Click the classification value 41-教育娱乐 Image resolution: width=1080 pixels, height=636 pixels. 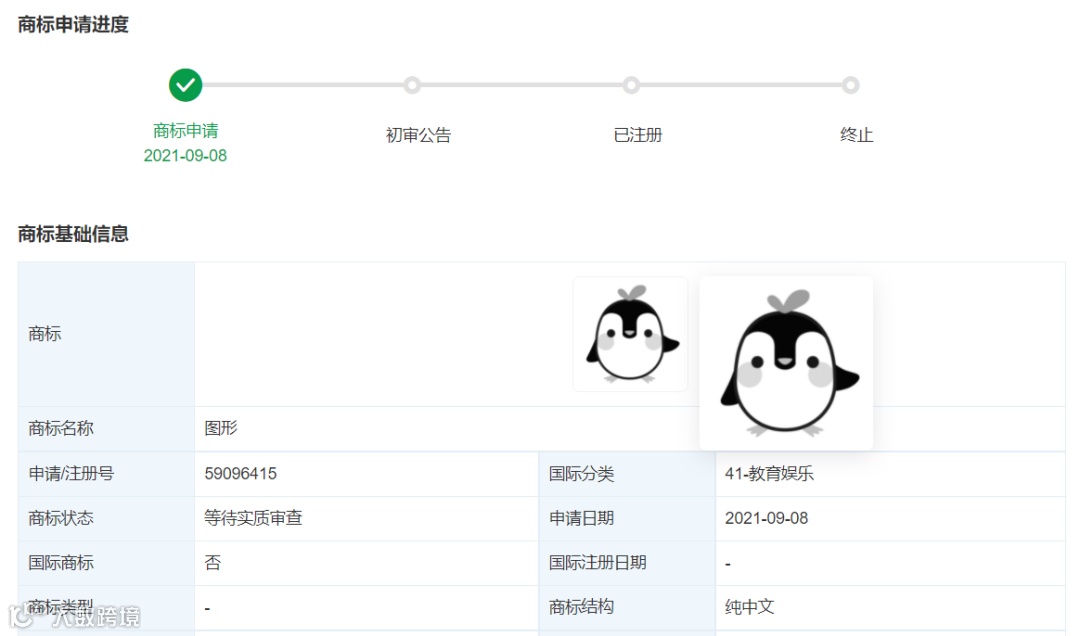769,474
